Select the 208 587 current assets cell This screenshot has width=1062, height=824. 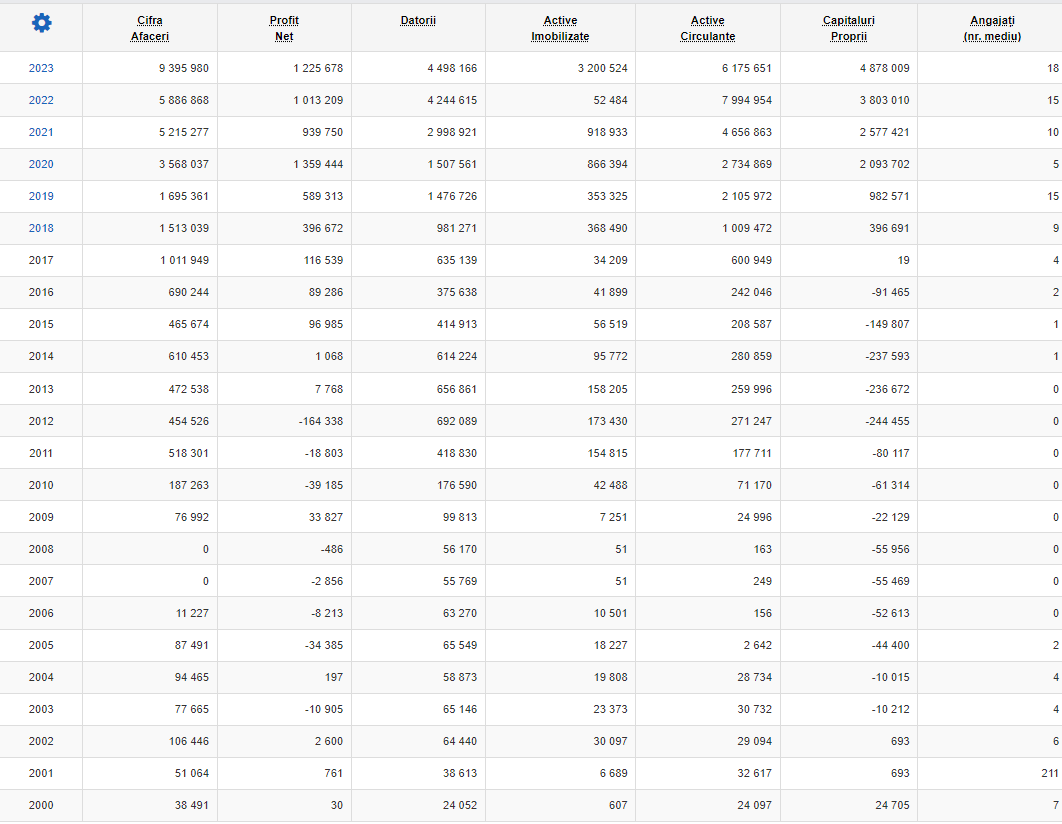[x=708, y=324]
